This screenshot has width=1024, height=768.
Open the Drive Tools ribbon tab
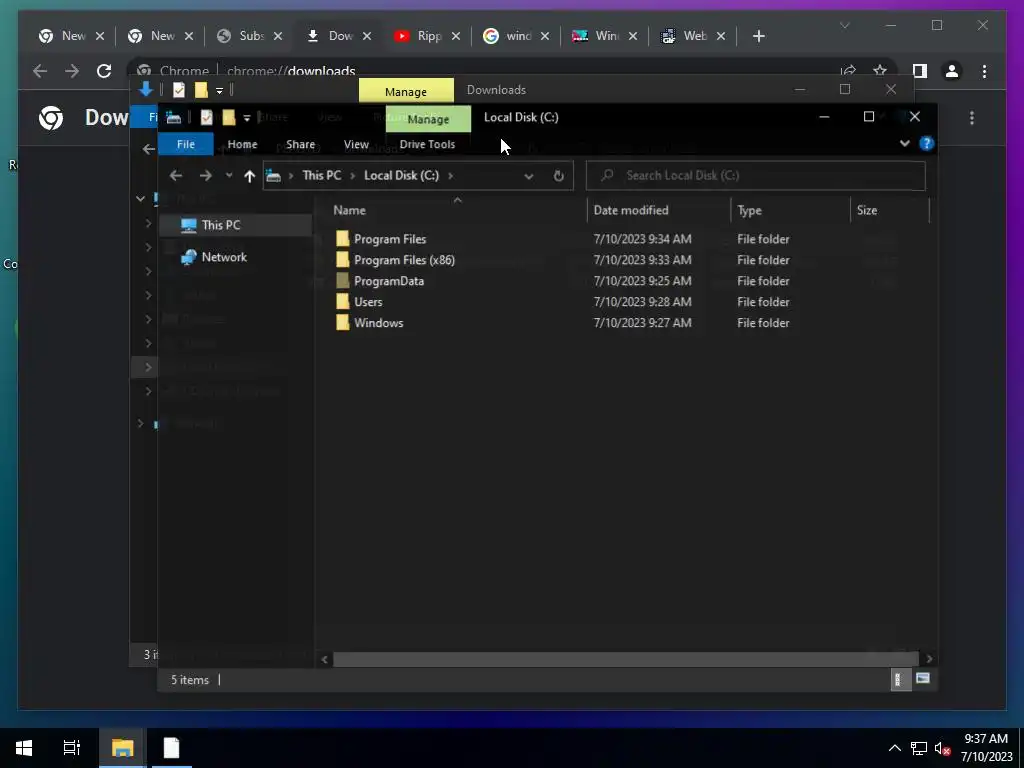click(x=427, y=144)
